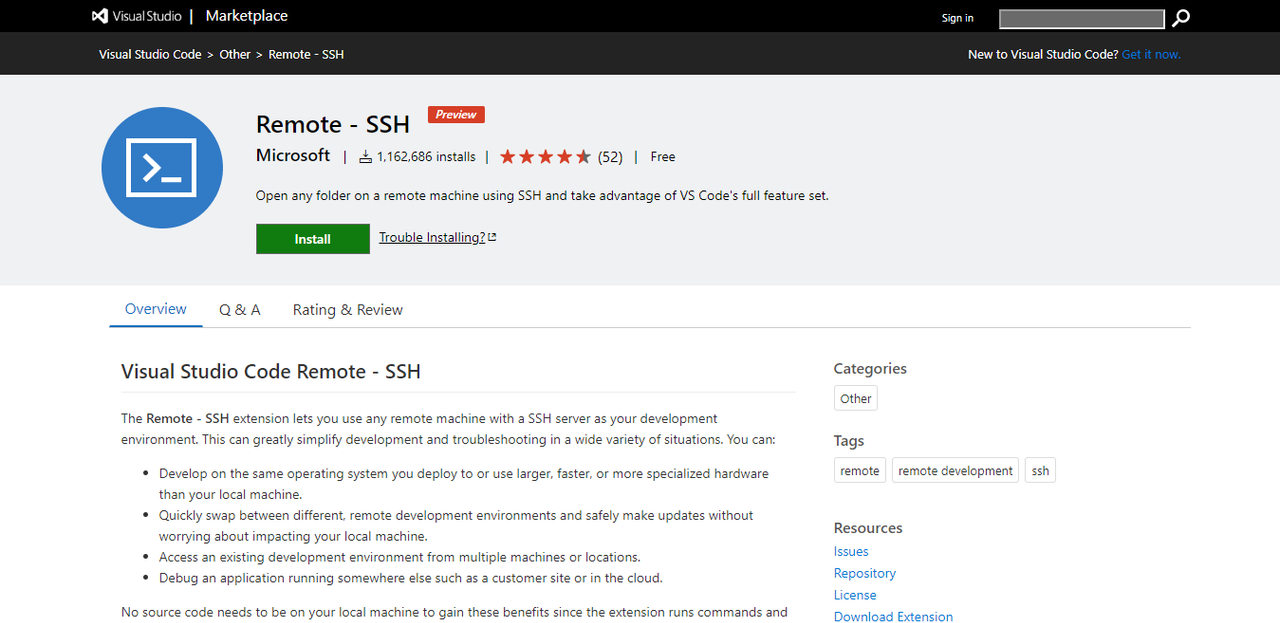Select the 'remote development' tag
The height and width of the screenshot is (623, 1280).
pyautogui.click(x=956, y=470)
